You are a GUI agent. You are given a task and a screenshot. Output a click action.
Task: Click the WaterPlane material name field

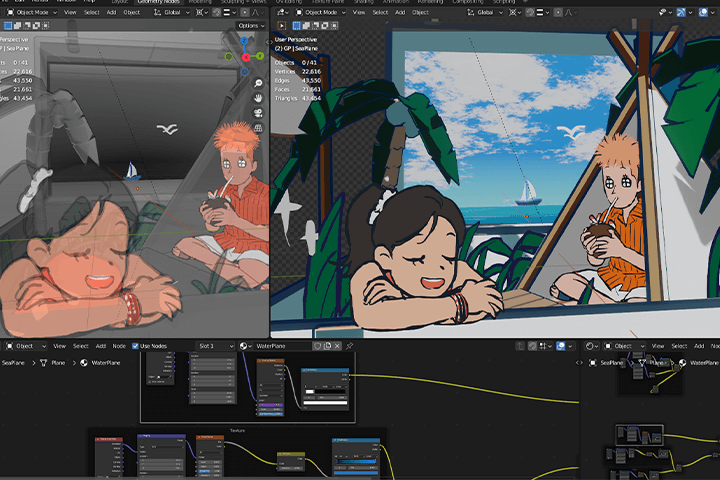tap(283, 346)
